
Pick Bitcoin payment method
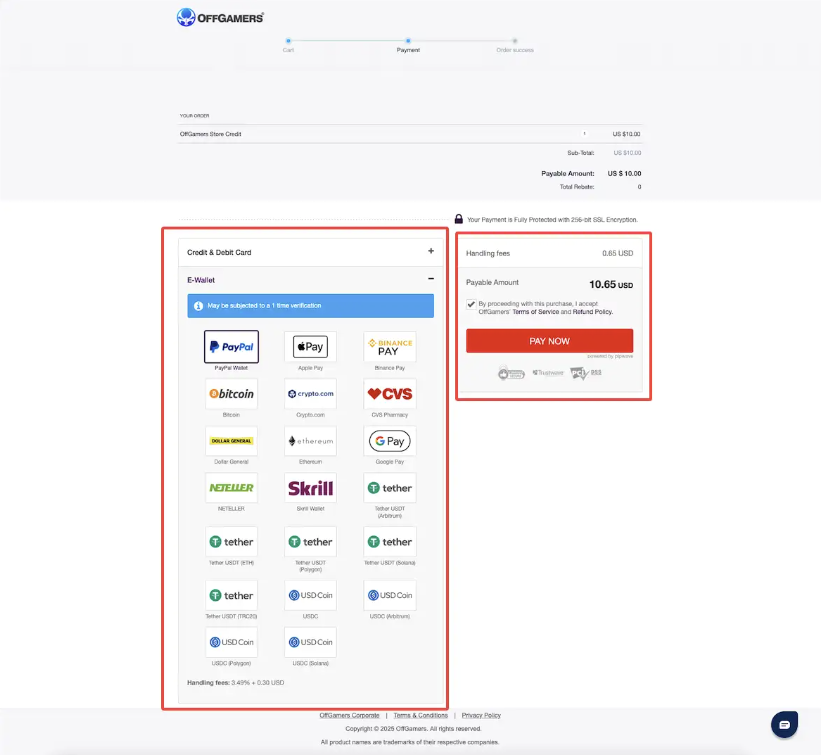(x=231, y=394)
